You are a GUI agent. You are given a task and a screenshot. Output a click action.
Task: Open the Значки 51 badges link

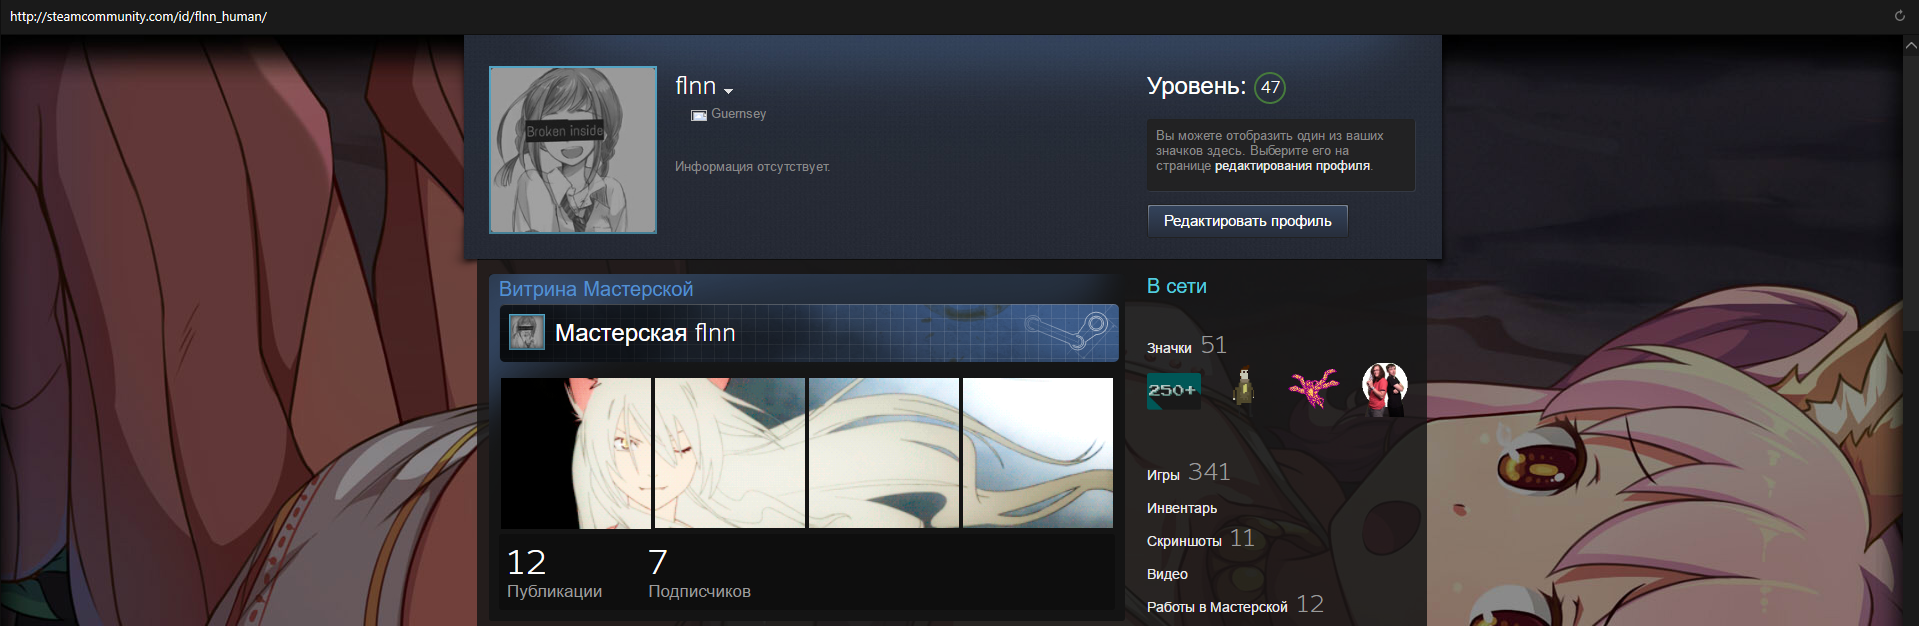tap(1187, 346)
